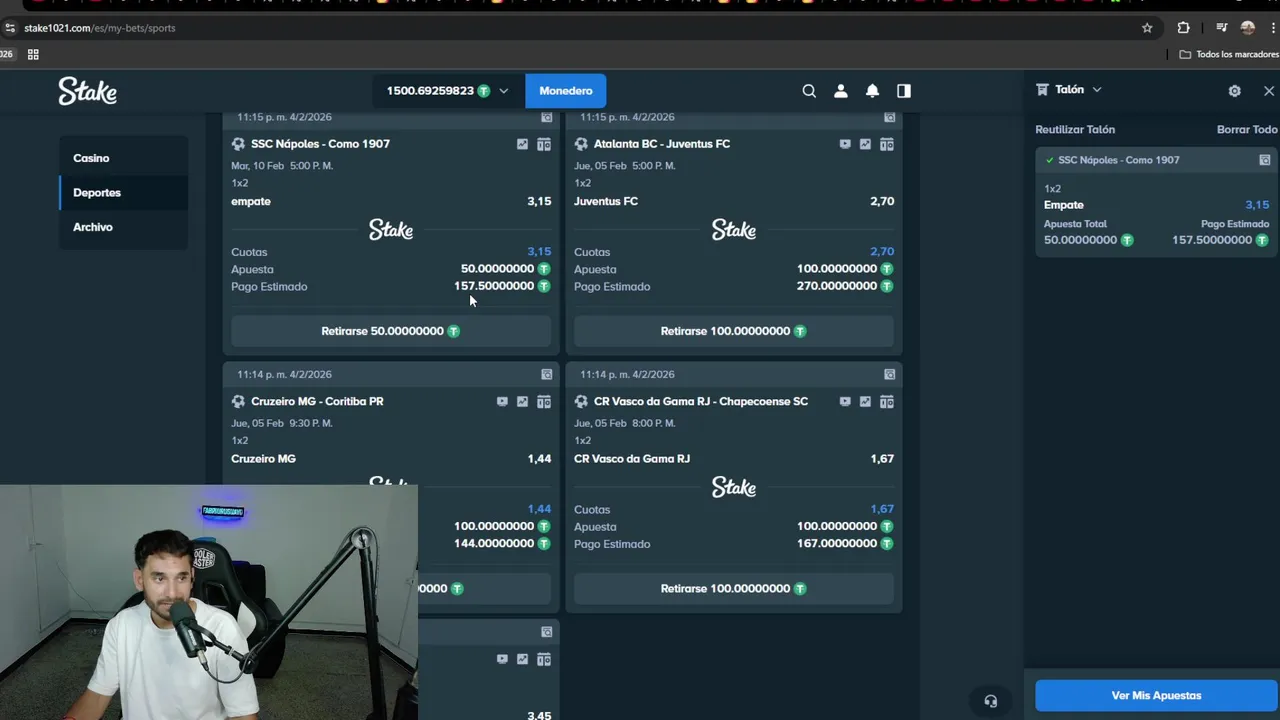
Task: Open Cruzeiro MG - Coritiba PR match title
Action: coord(317,402)
